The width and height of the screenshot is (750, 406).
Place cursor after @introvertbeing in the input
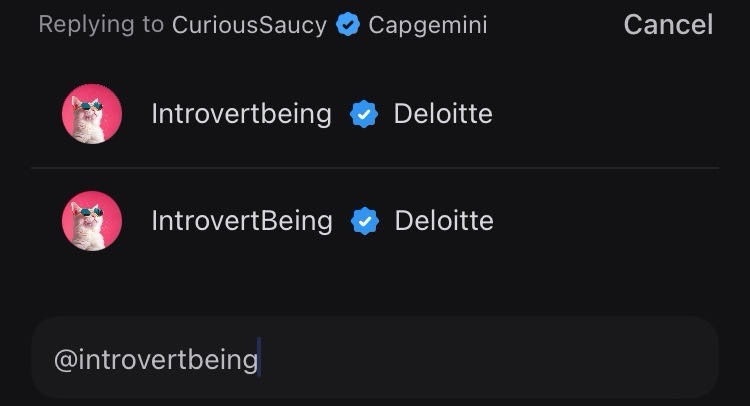pos(259,359)
